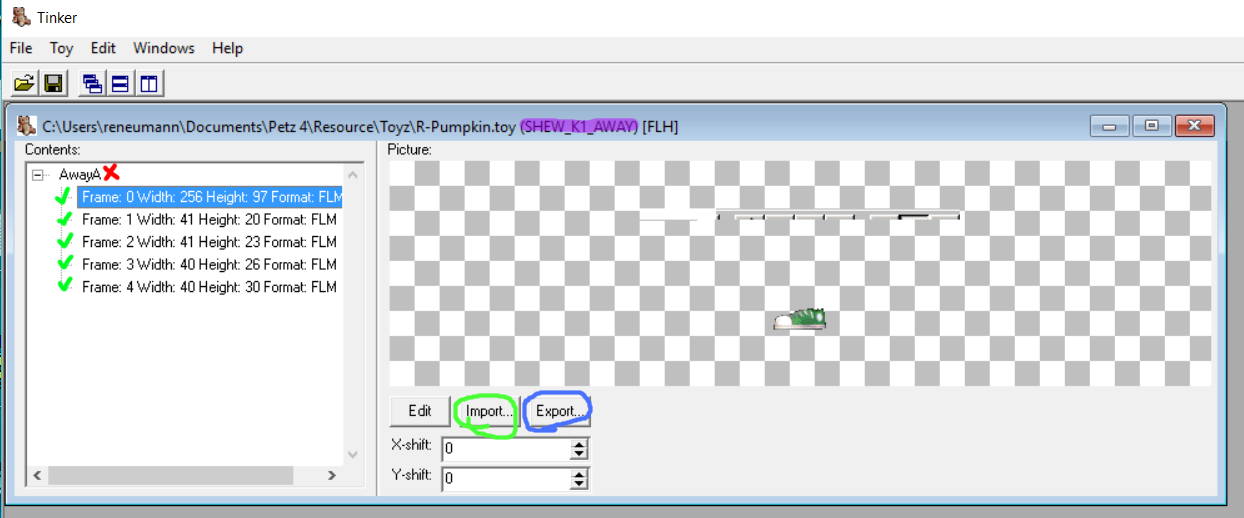This screenshot has width=1244, height=518.
Task: Click Contents horizontal scroll-right arrow
Action: (333, 476)
